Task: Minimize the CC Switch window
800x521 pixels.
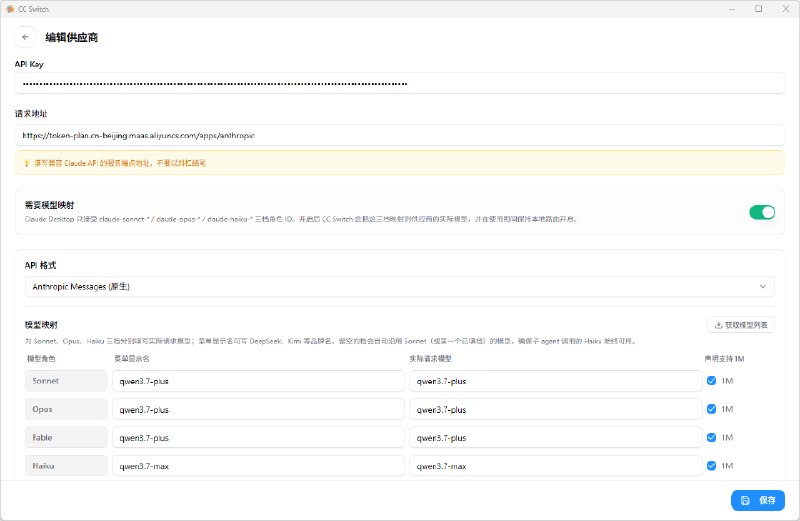Action: coord(732,9)
